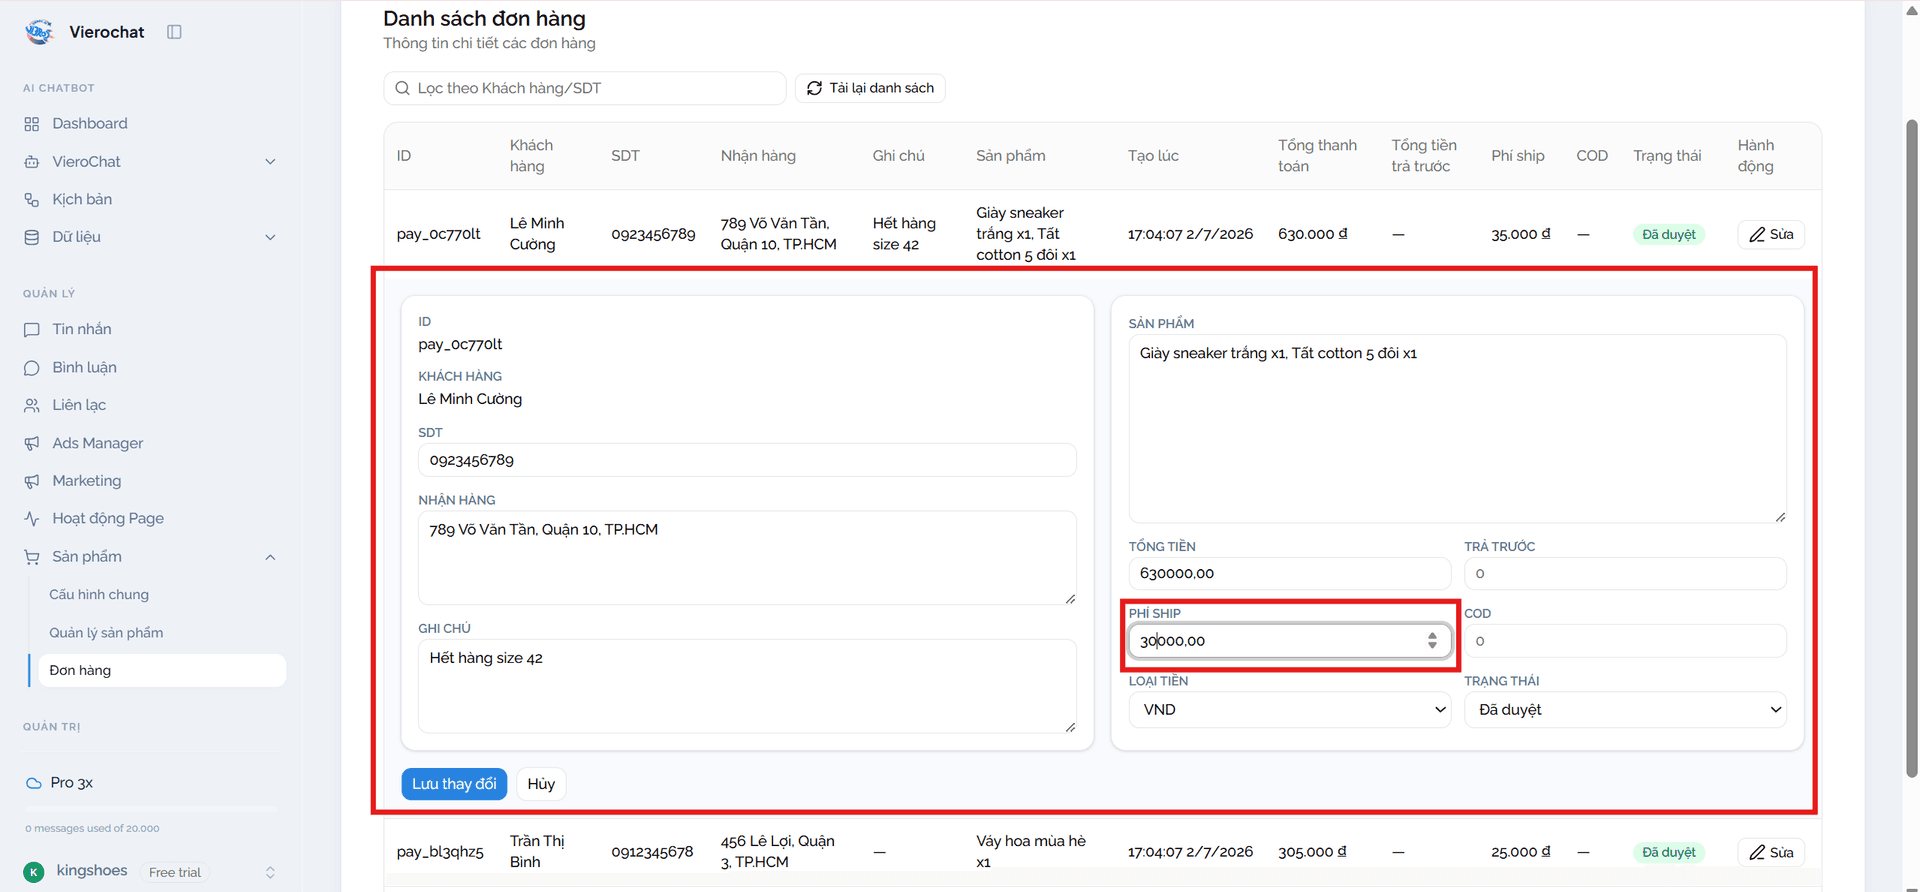Expand the Dữ liệu submenu chevron

pyautogui.click(x=270, y=238)
